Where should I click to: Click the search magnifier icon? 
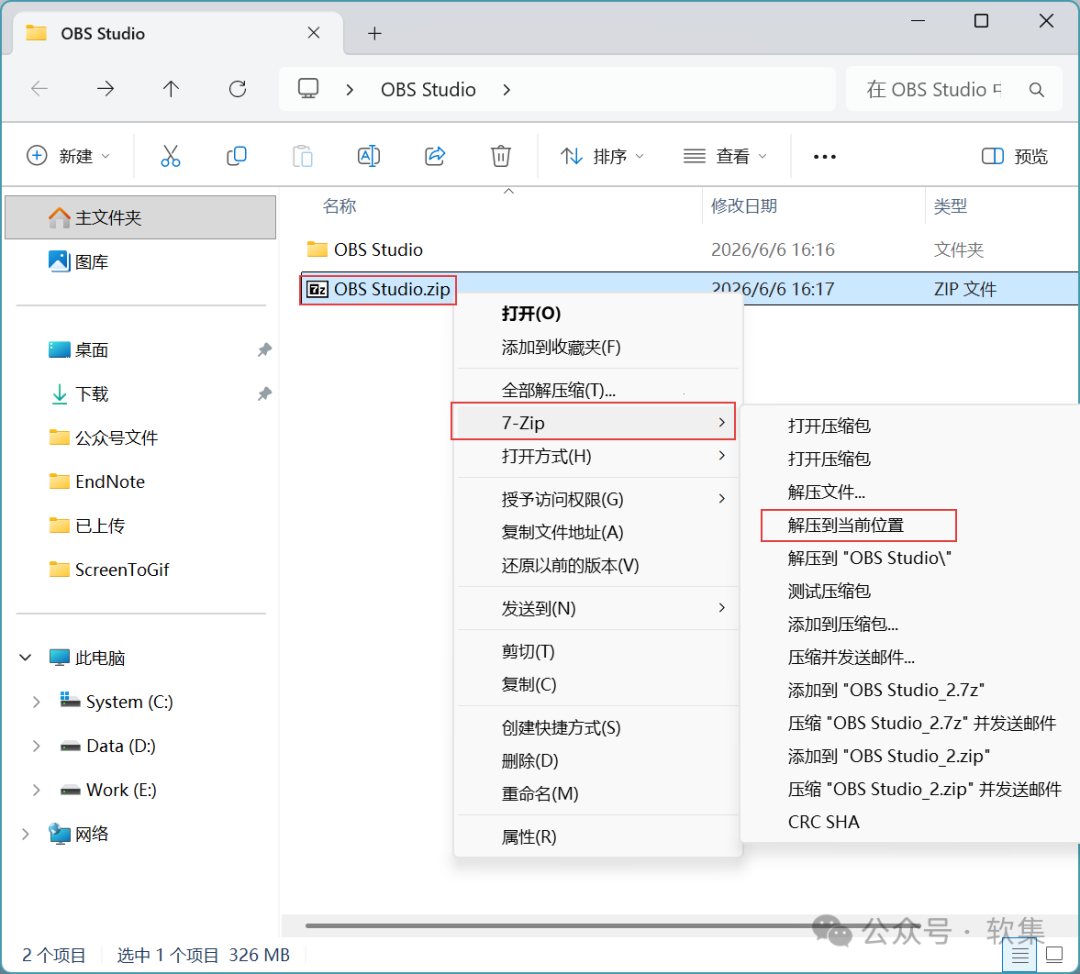point(1036,90)
